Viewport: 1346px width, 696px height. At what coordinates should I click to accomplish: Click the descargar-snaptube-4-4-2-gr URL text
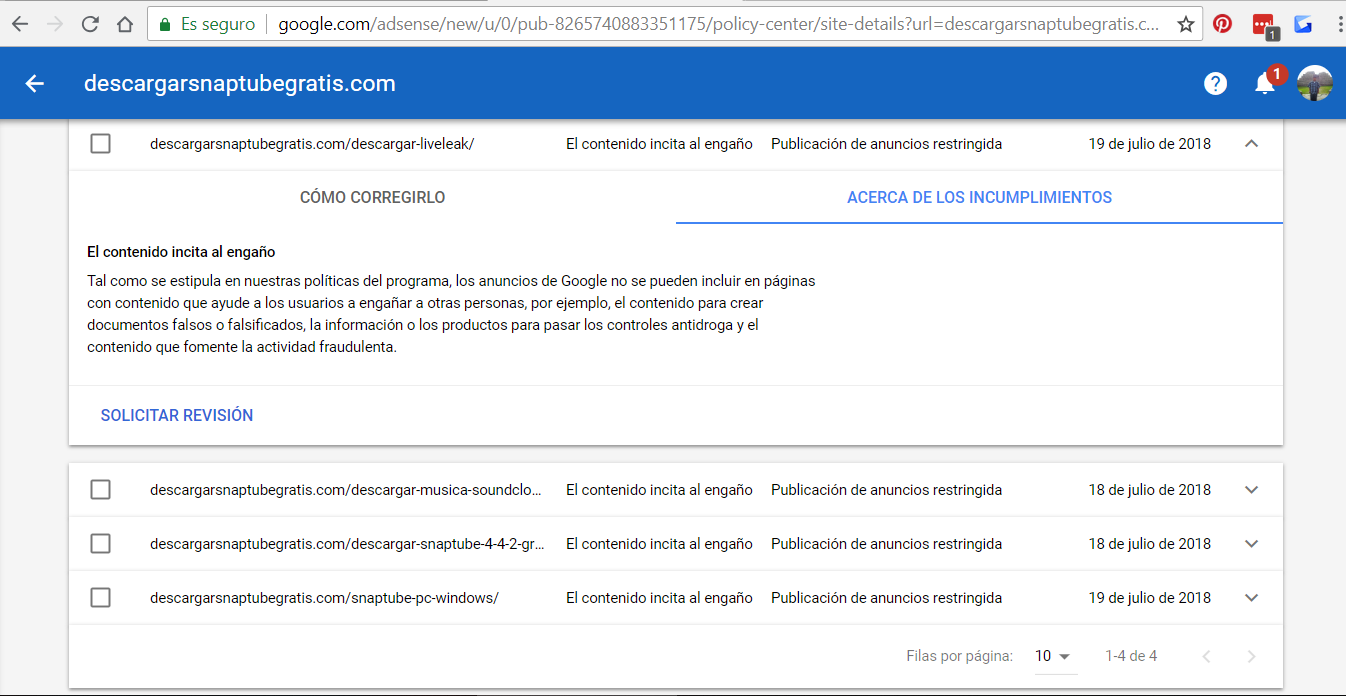coord(347,544)
